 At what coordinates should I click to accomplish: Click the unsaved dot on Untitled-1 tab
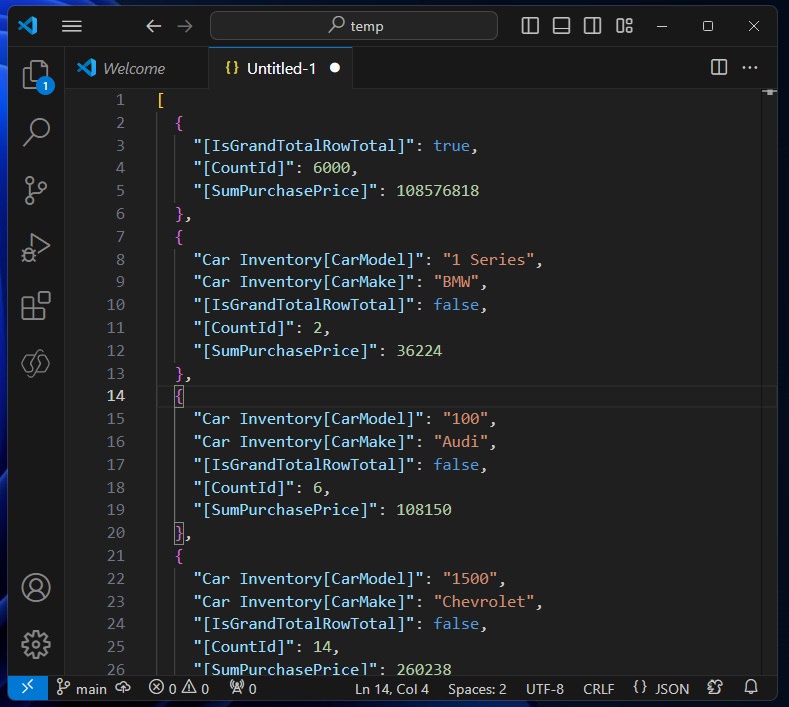[x=335, y=68]
